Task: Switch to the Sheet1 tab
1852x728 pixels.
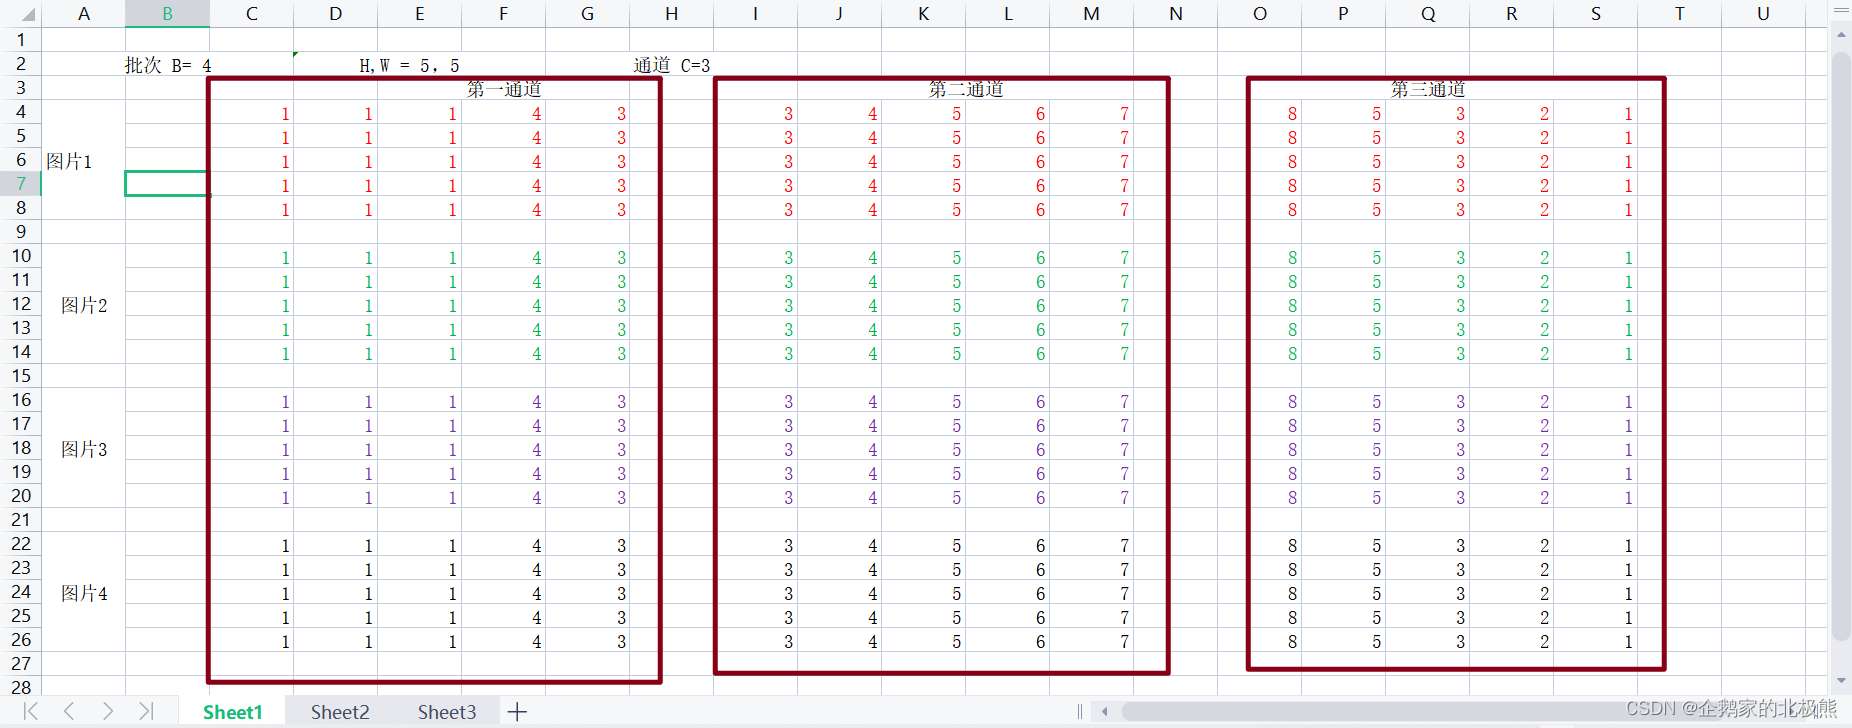Action: [x=232, y=712]
